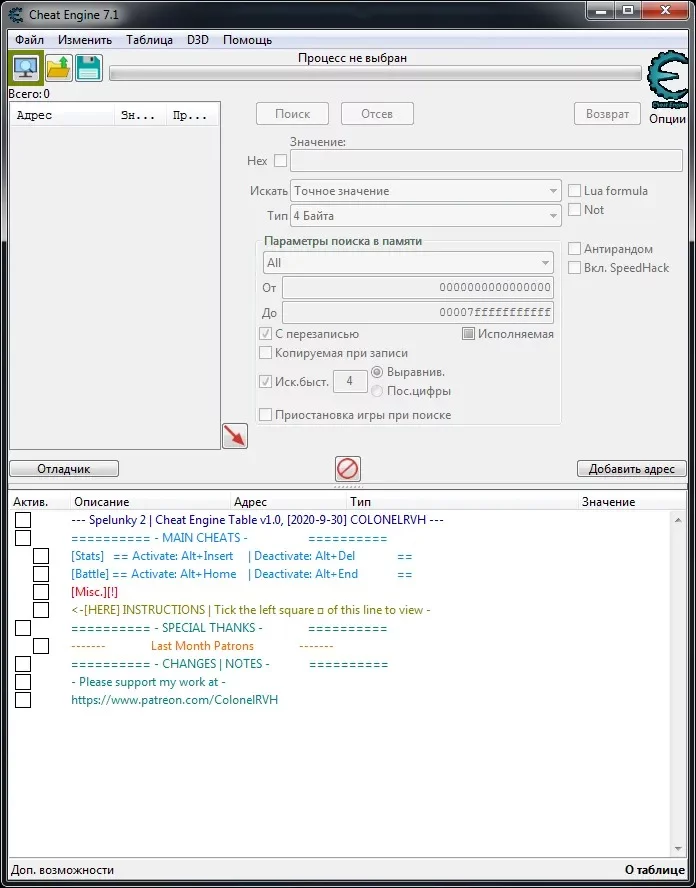Click the Добавить адрес button
The width and height of the screenshot is (696, 888).
pos(631,469)
